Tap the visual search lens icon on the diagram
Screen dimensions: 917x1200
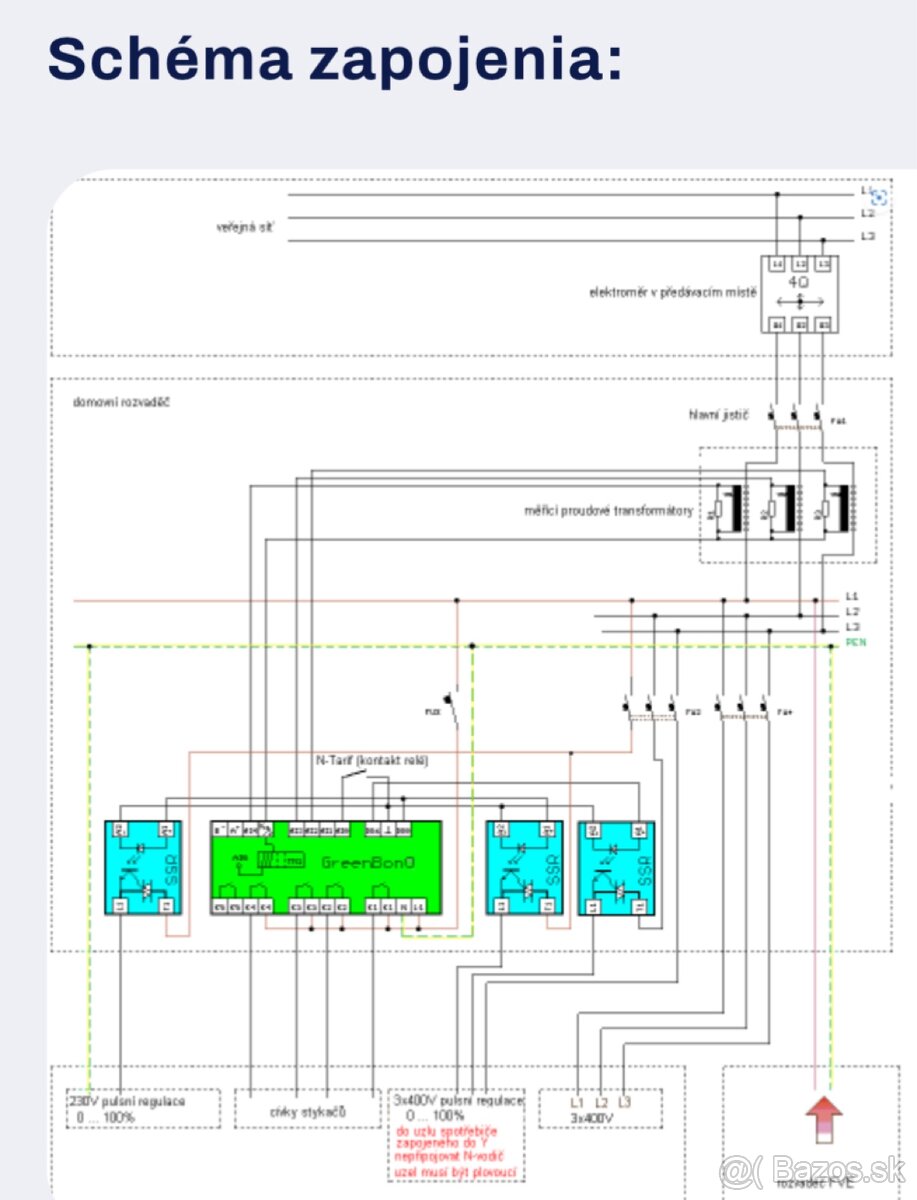click(879, 197)
